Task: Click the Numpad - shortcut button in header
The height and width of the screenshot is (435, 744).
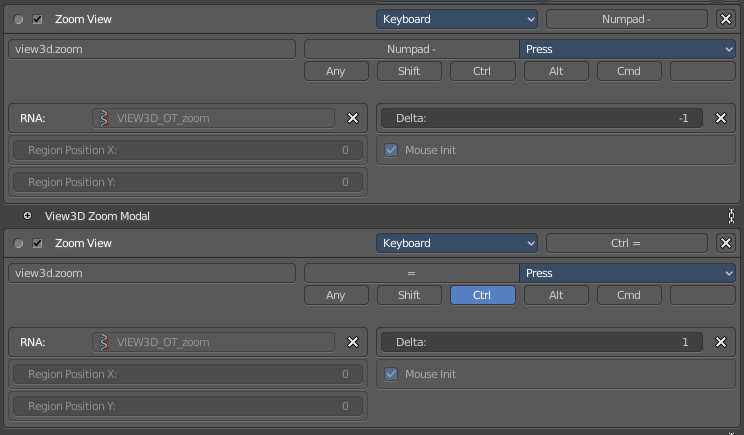Action: [626, 19]
